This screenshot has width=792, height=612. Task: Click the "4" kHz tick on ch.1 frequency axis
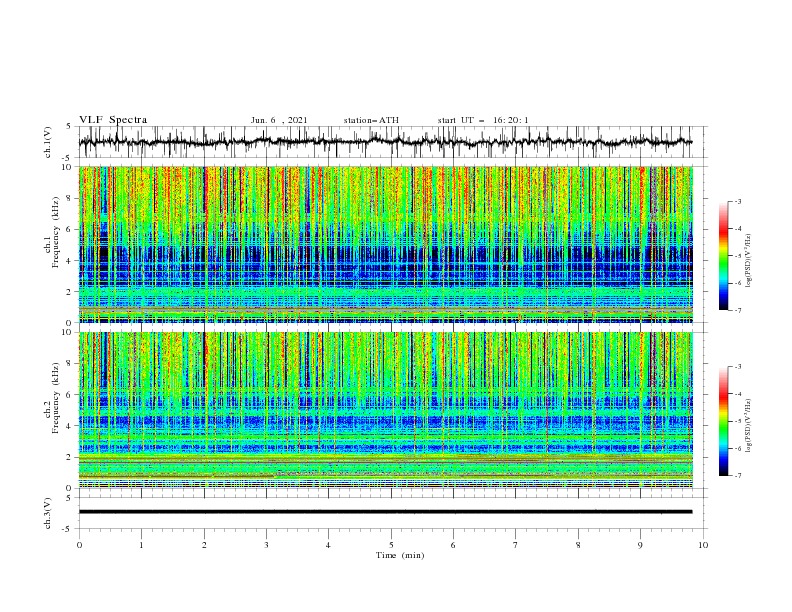pos(70,261)
